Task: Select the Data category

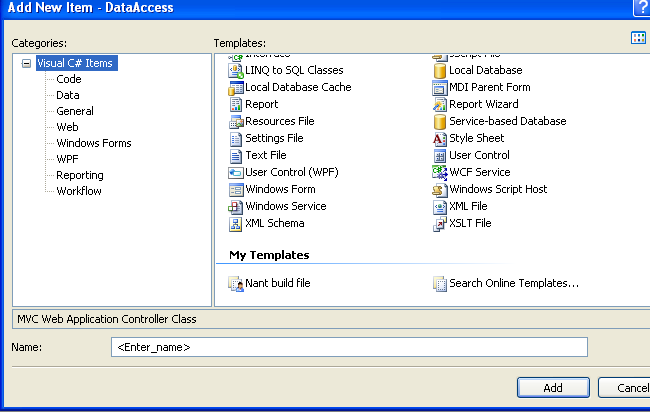Action: (68, 95)
